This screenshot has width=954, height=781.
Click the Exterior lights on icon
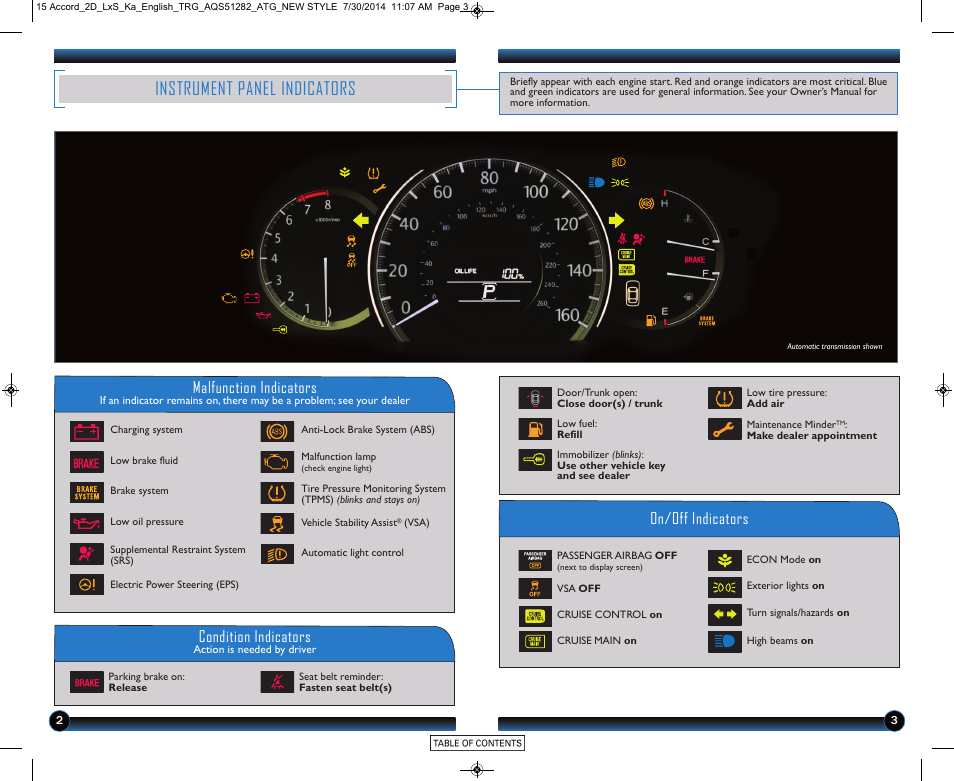(x=725, y=588)
